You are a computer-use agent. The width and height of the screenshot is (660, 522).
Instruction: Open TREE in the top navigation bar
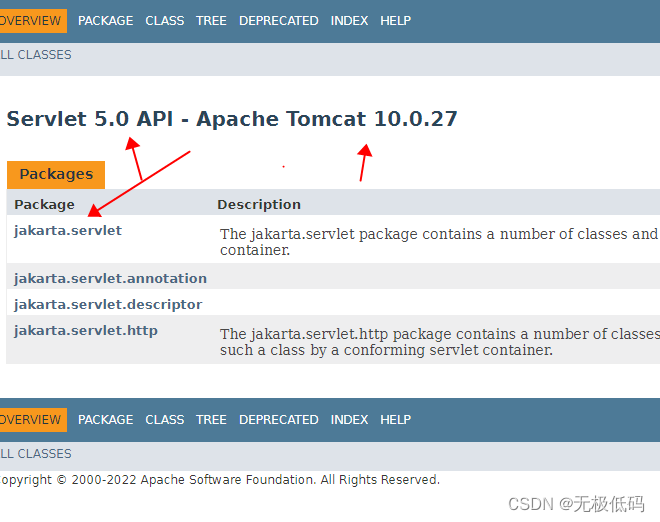pos(211,21)
